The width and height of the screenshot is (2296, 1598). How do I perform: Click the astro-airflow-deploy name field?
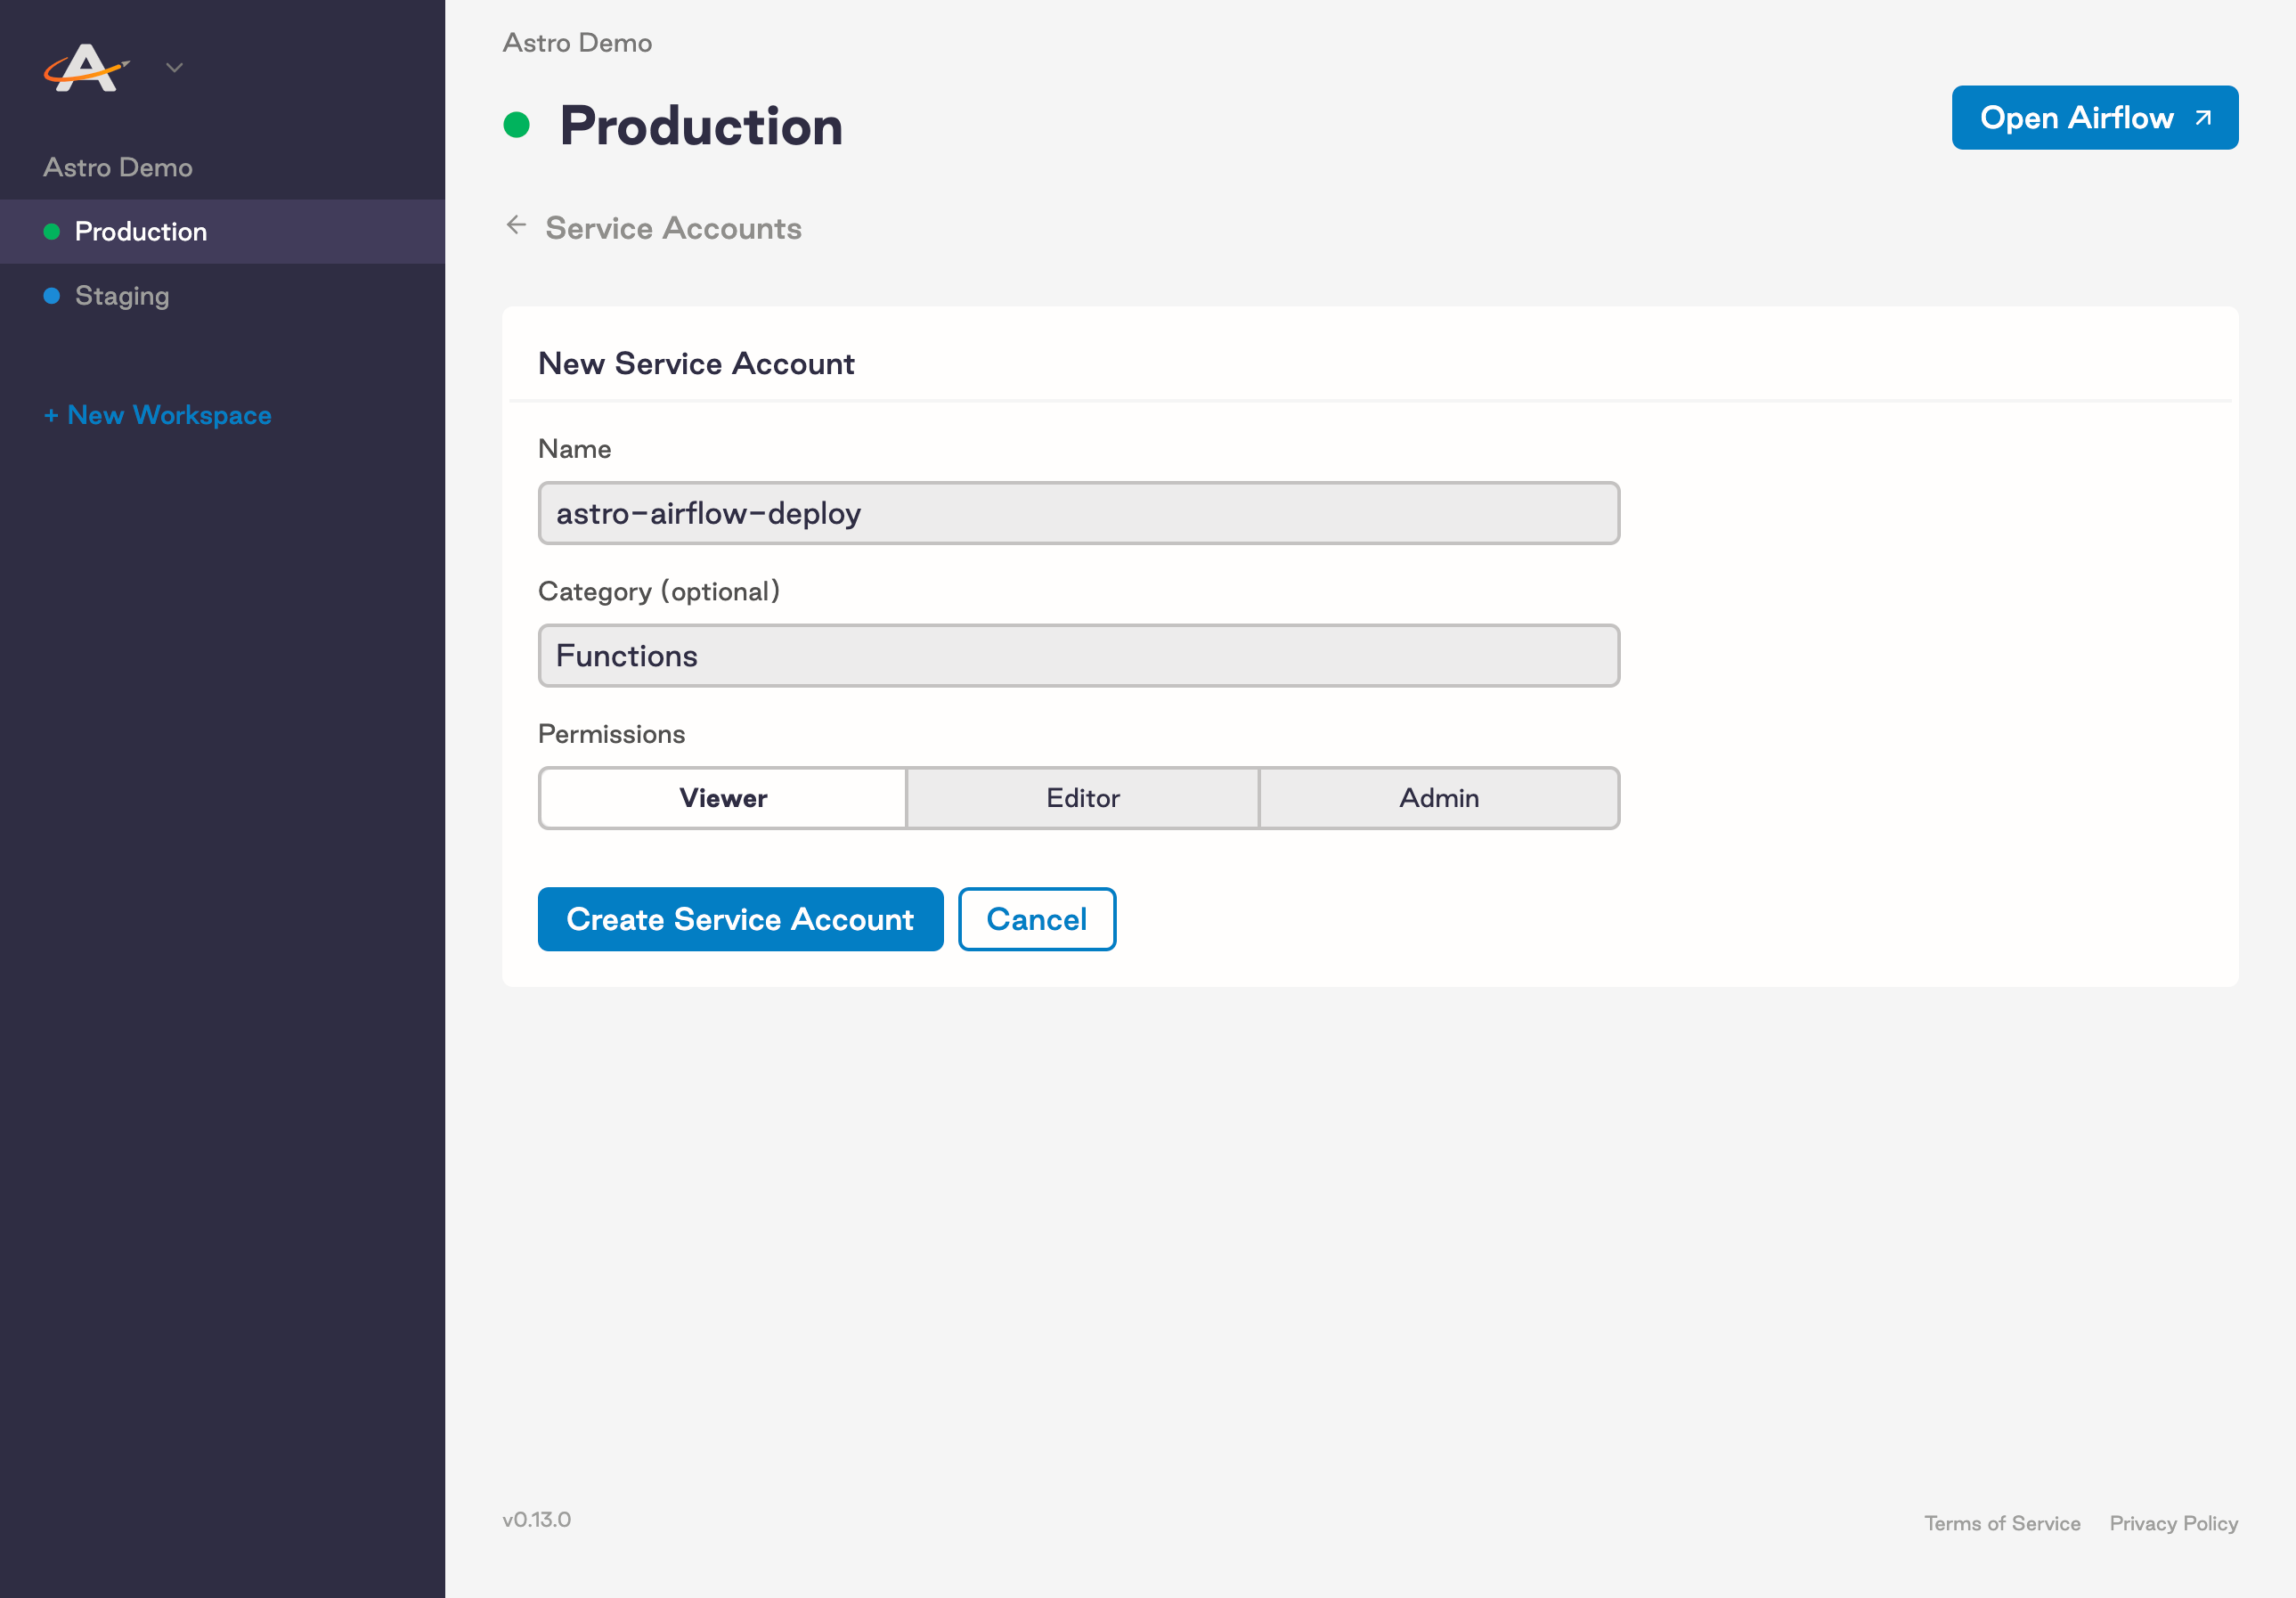point(1078,513)
